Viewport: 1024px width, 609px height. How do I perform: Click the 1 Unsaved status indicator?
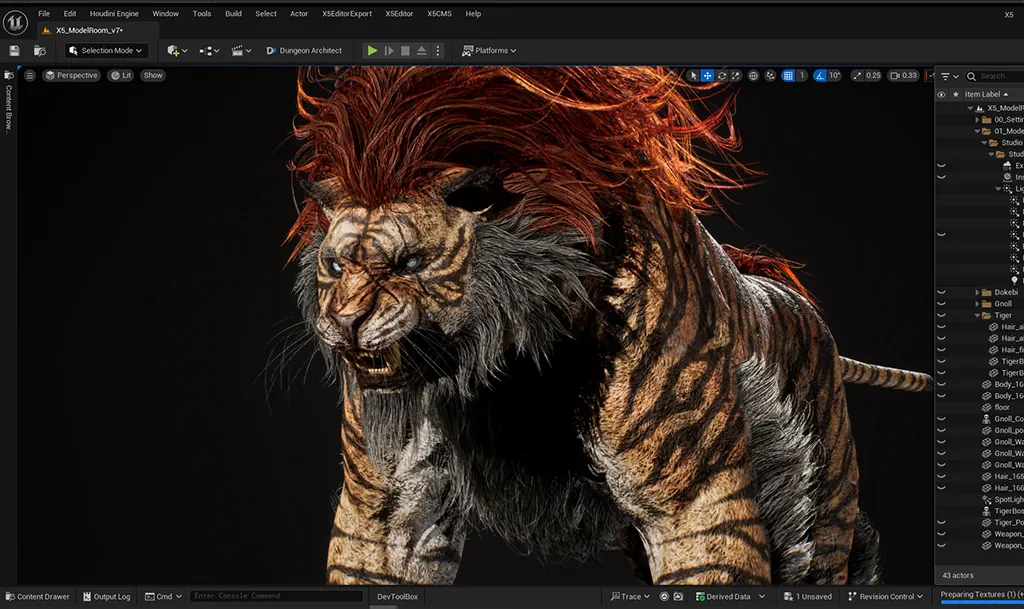808,597
